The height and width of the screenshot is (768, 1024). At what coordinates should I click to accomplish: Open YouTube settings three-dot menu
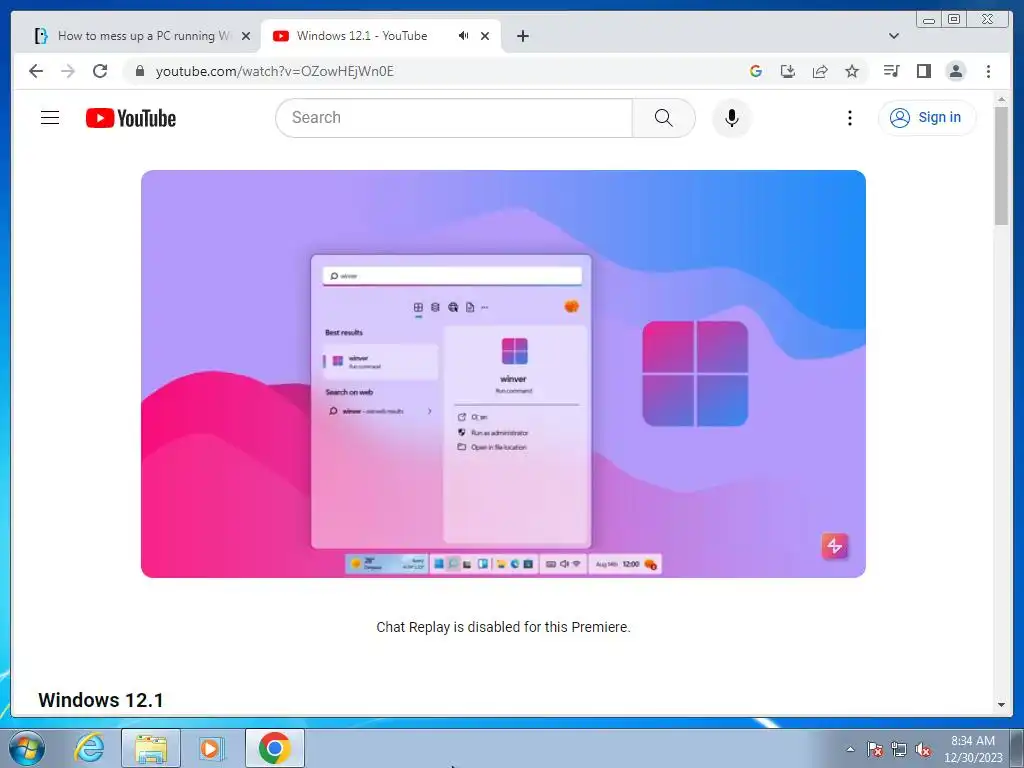coord(850,118)
